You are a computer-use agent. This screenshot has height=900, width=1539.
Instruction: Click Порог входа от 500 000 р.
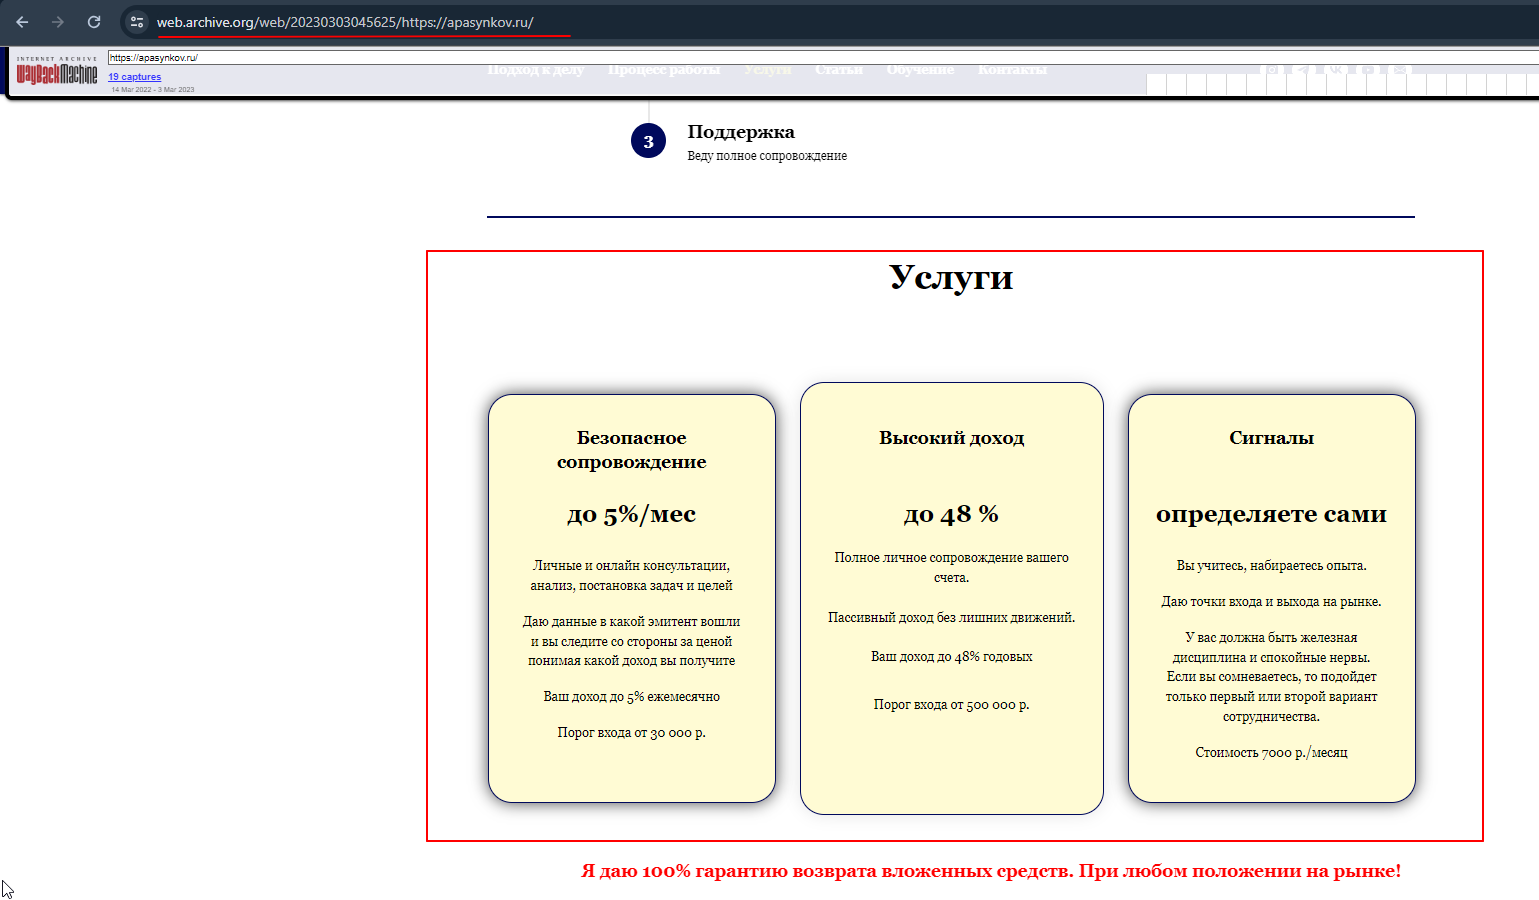[952, 705]
